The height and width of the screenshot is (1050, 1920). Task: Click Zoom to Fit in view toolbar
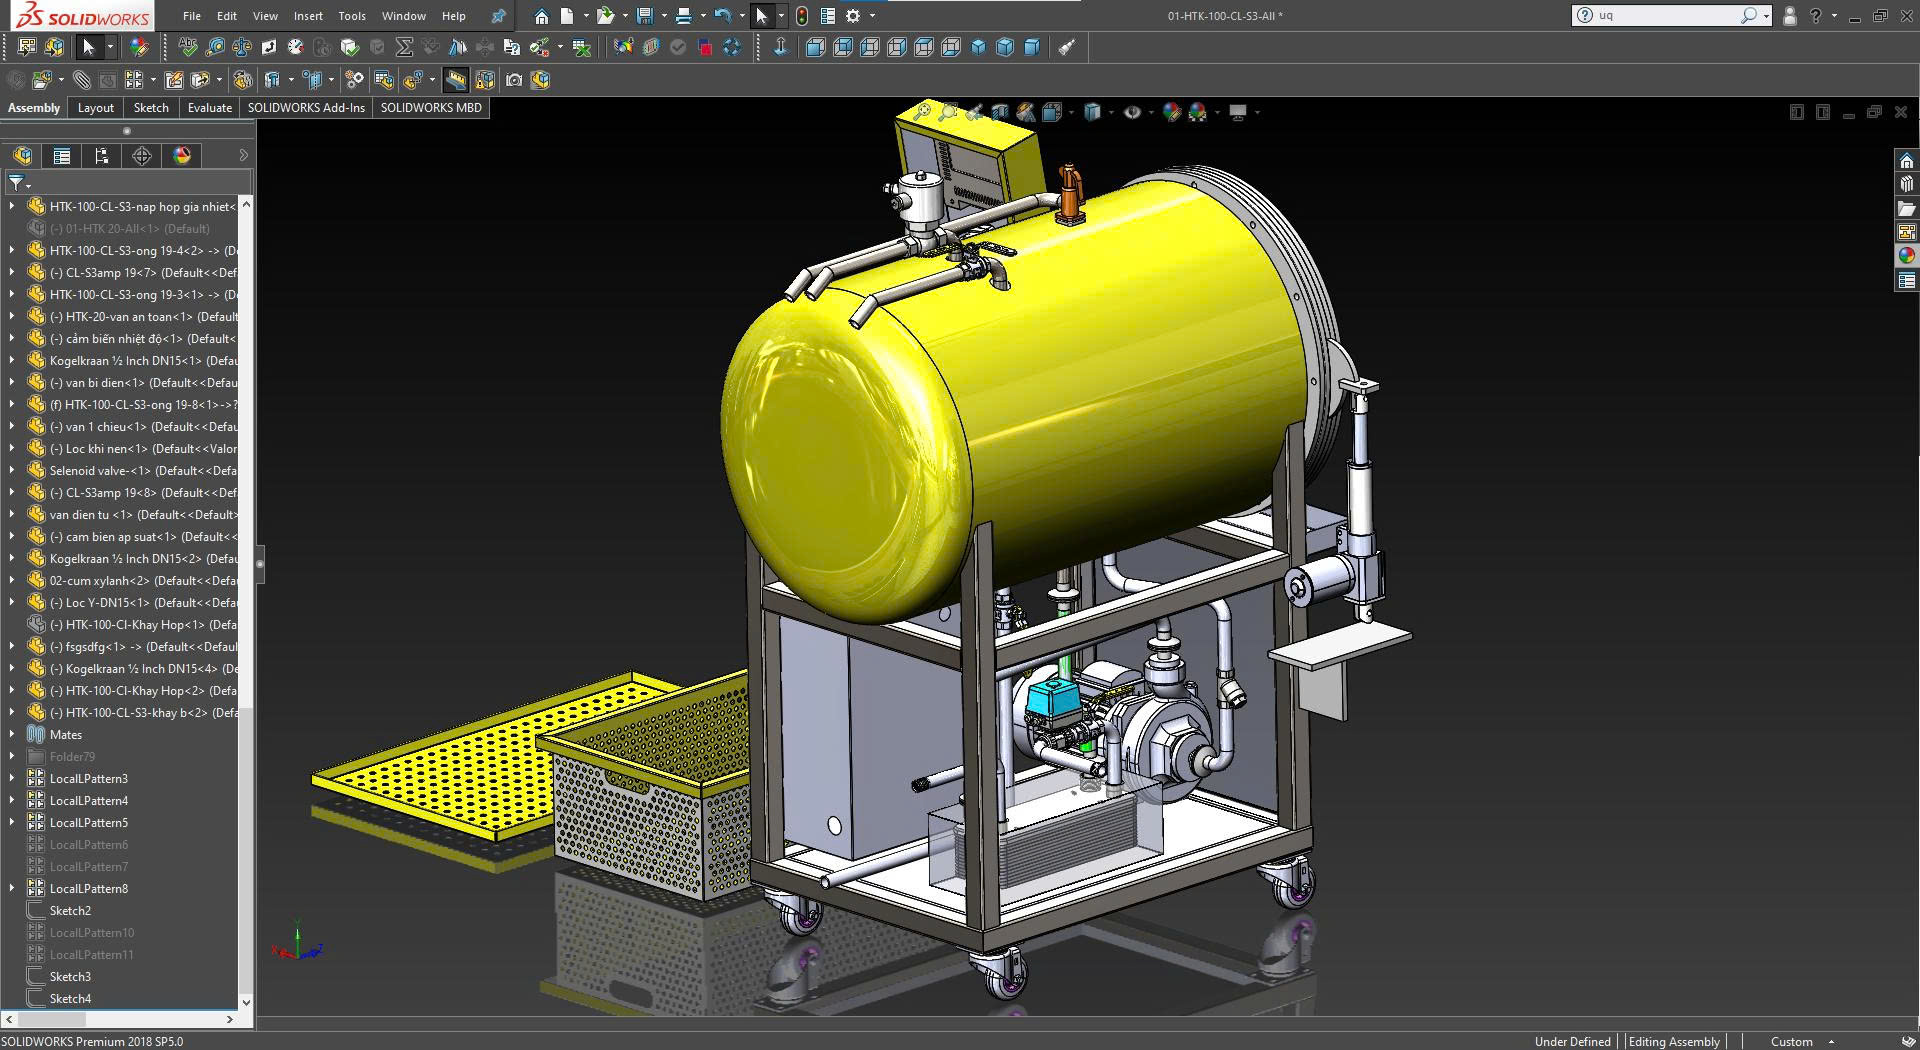point(921,112)
